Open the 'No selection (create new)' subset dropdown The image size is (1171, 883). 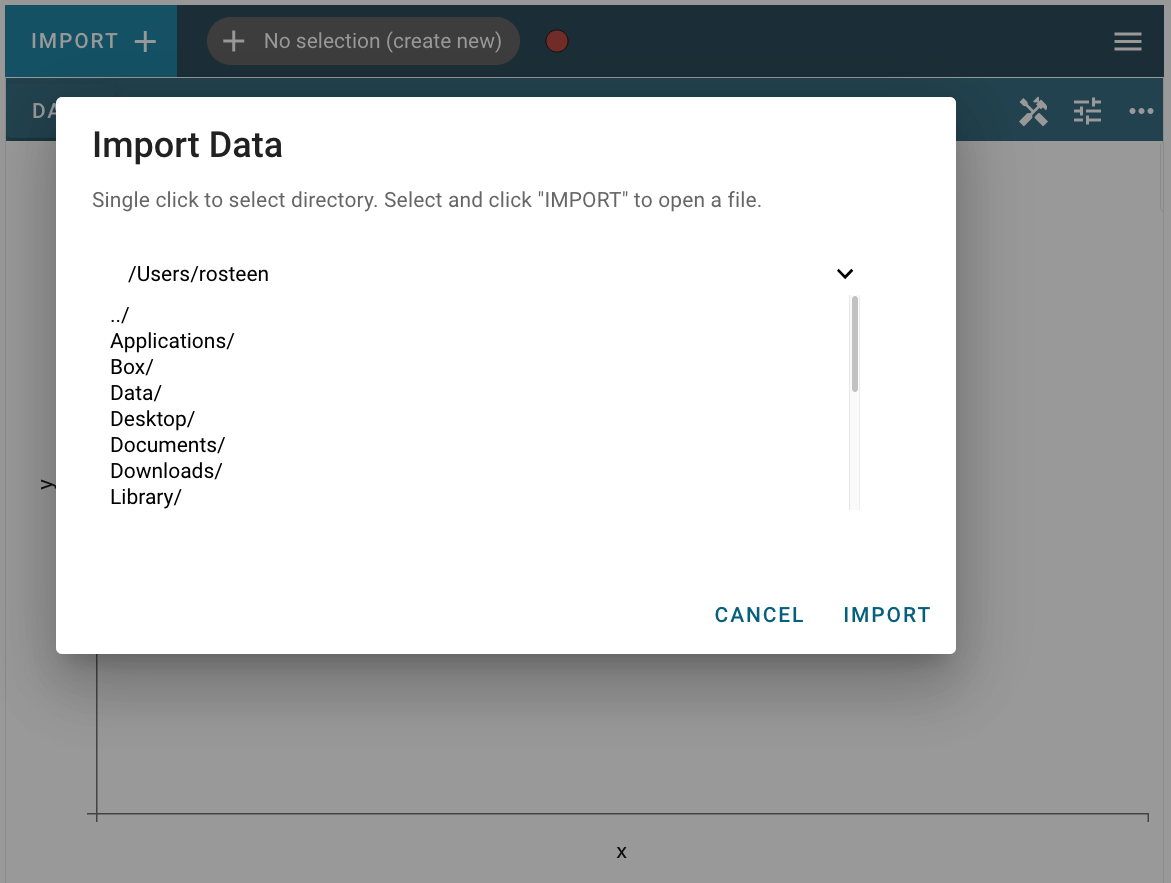tap(363, 41)
